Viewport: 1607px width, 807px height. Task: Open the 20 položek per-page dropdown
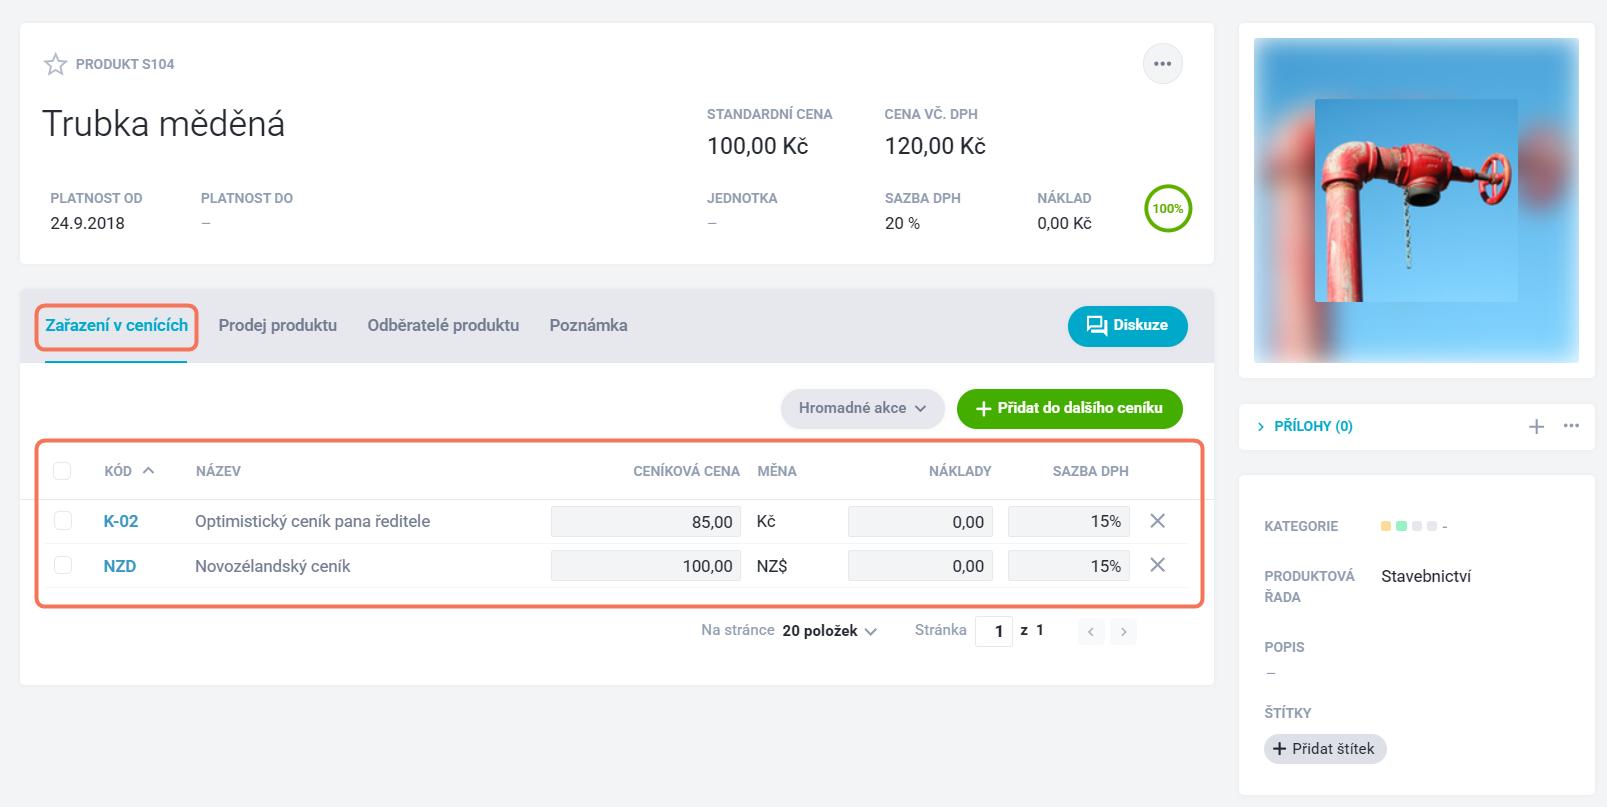[829, 631]
